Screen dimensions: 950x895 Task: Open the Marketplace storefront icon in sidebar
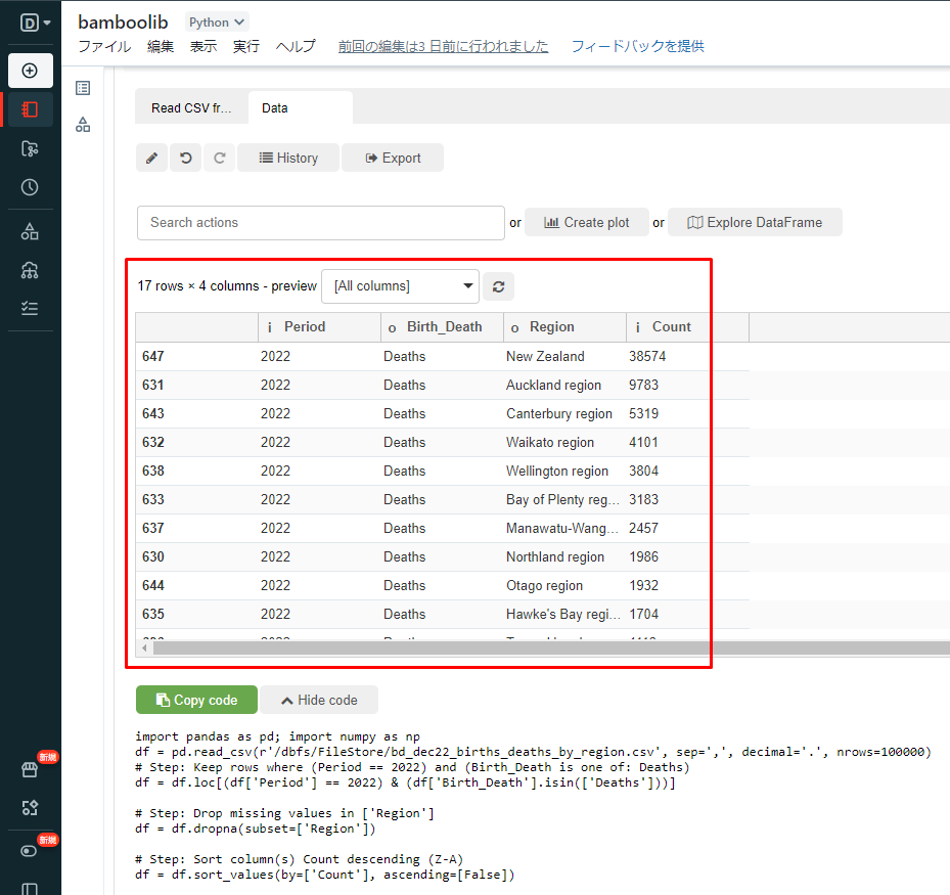(x=30, y=769)
